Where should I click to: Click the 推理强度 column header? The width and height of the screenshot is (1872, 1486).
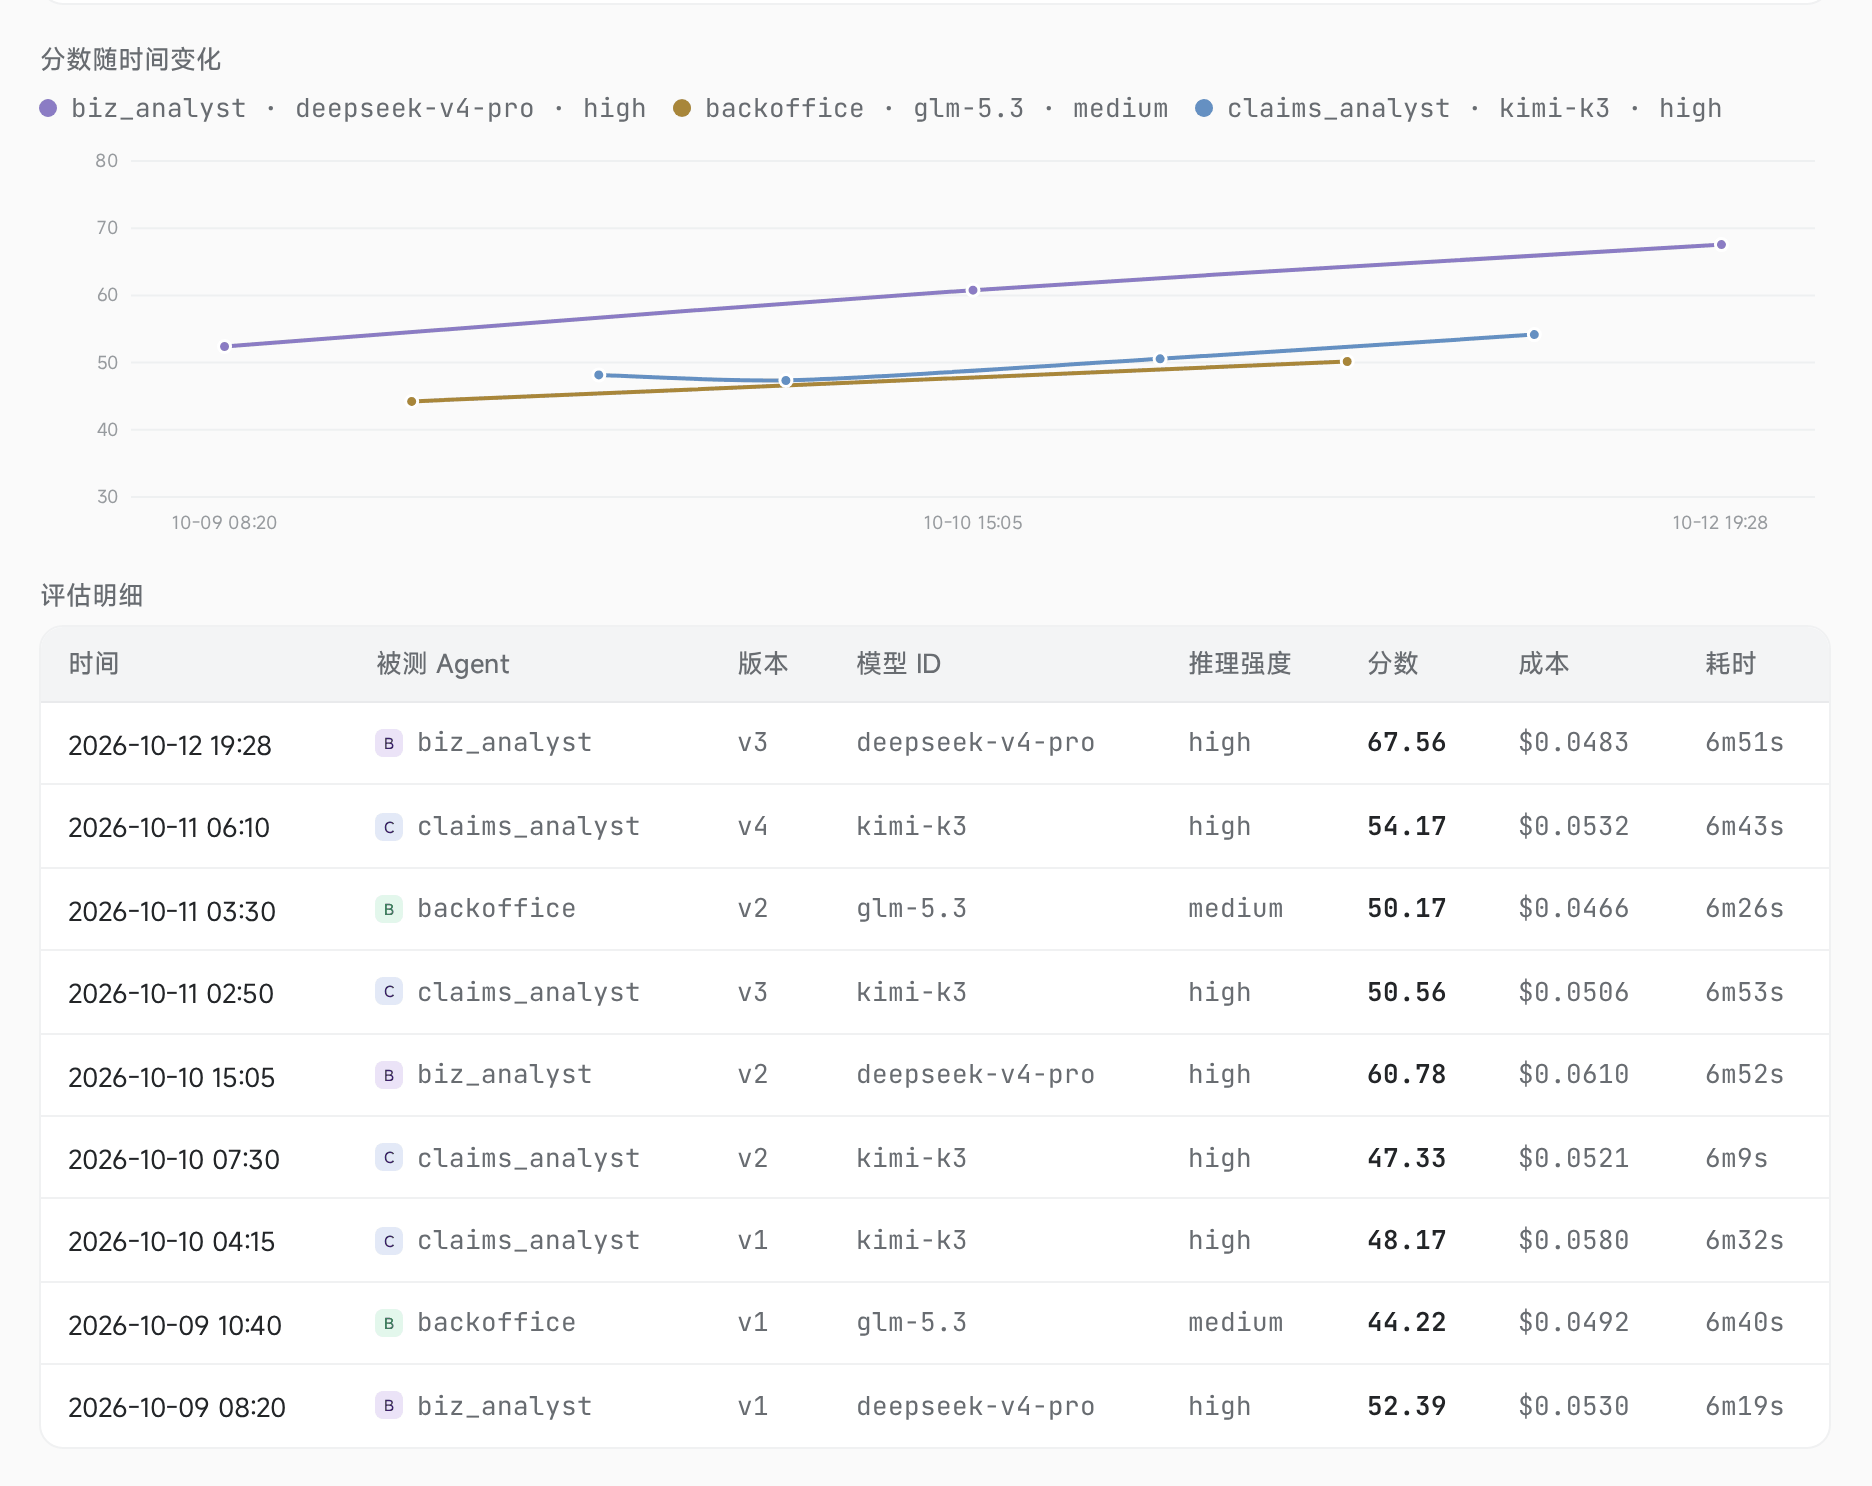coord(1240,664)
